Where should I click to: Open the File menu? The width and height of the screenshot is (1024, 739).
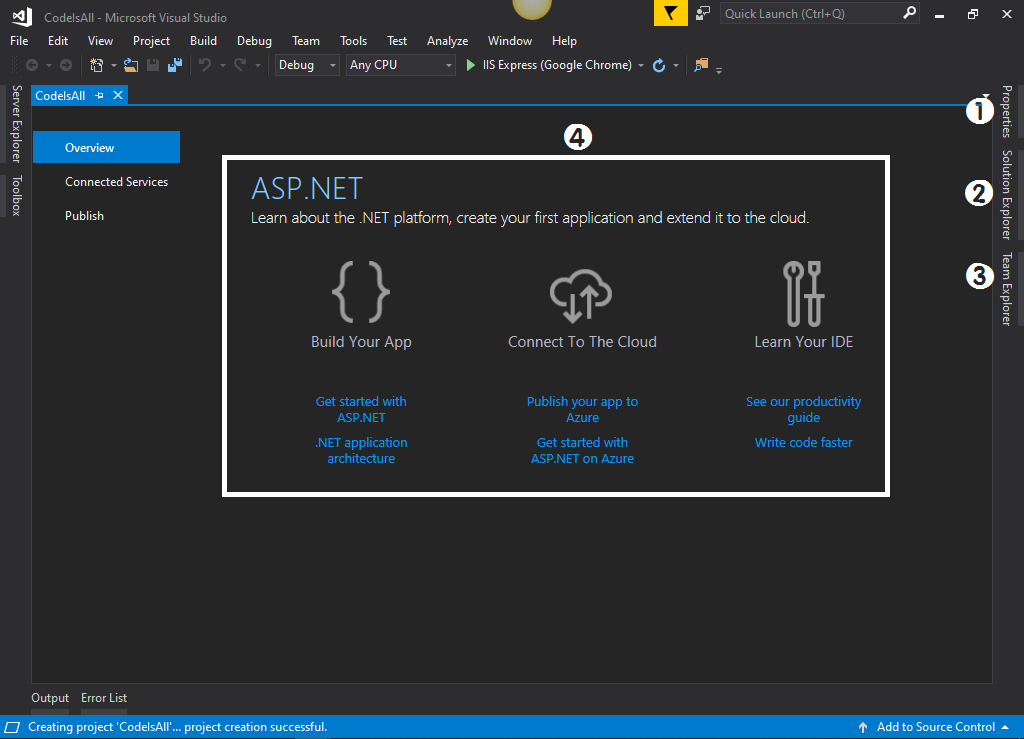[x=19, y=40]
